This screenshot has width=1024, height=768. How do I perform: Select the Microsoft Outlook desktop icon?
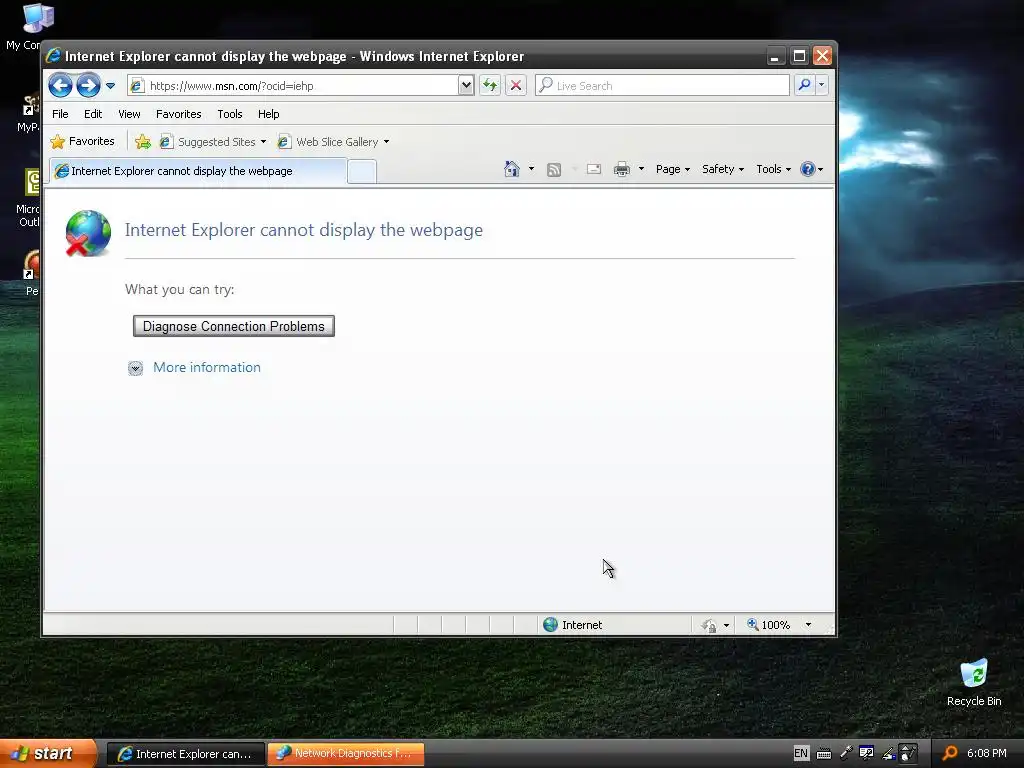[x=28, y=198]
